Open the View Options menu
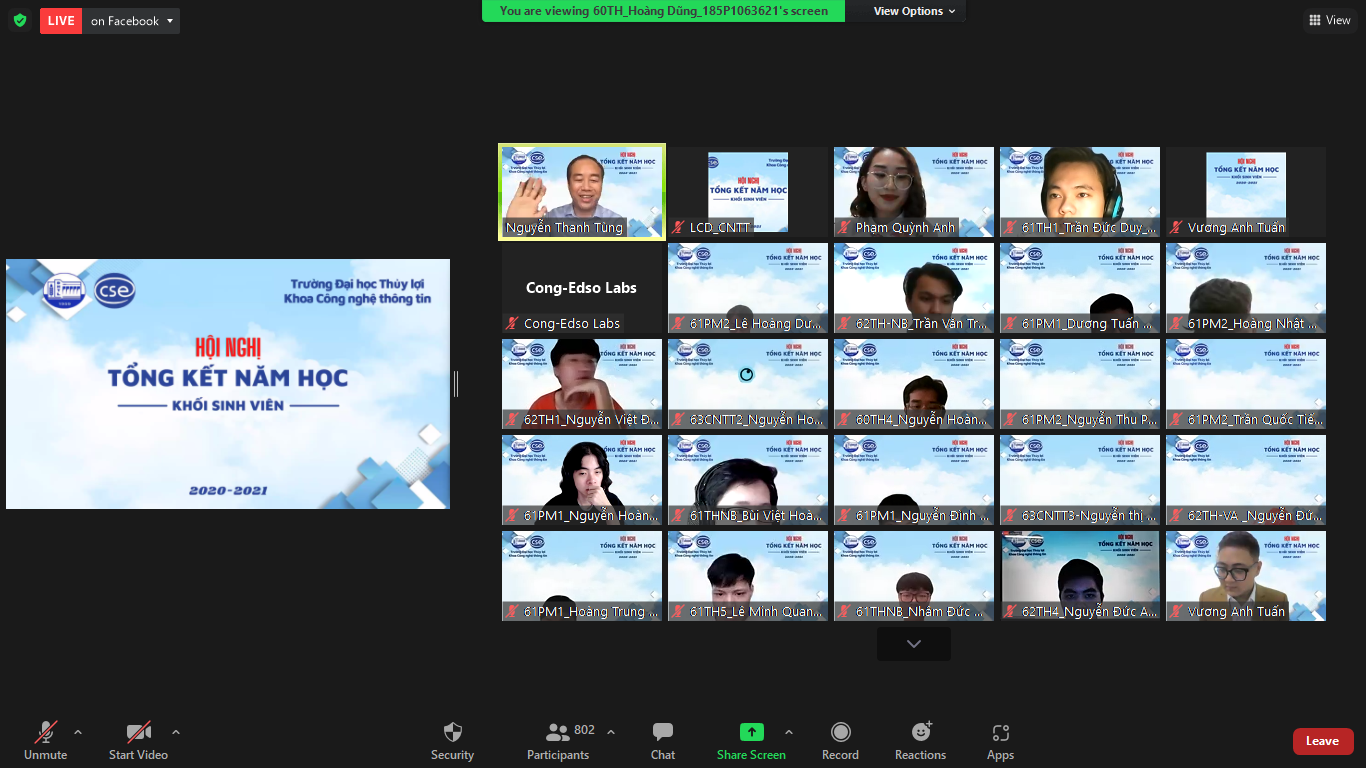1366x768 pixels. click(x=914, y=11)
